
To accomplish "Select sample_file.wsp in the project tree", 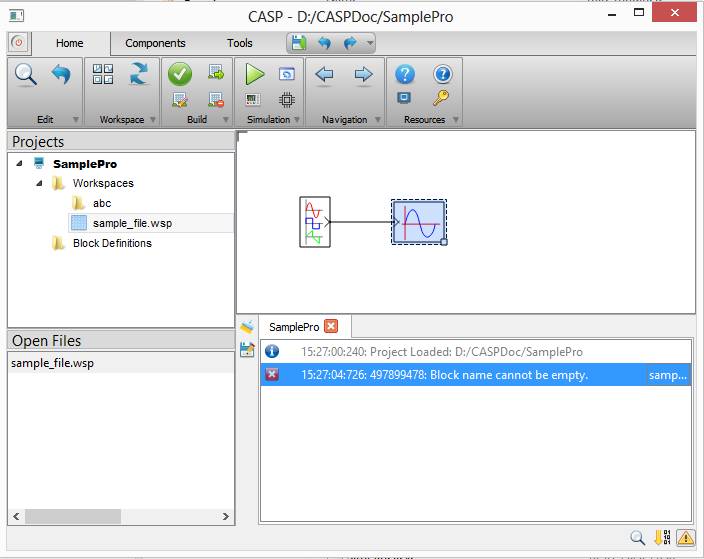I will click(131, 223).
